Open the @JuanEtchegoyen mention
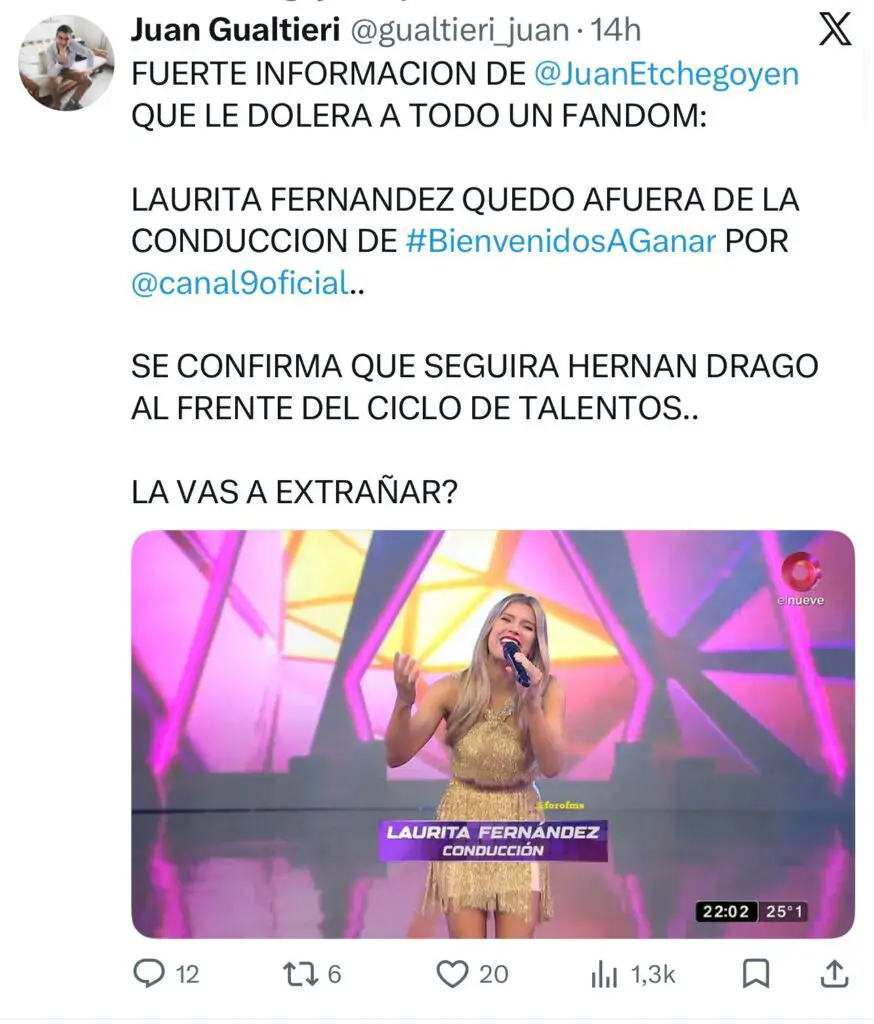Image resolution: width=874 pixels, height=1024 pixels. pyautogui.click(x=666, y=74)
